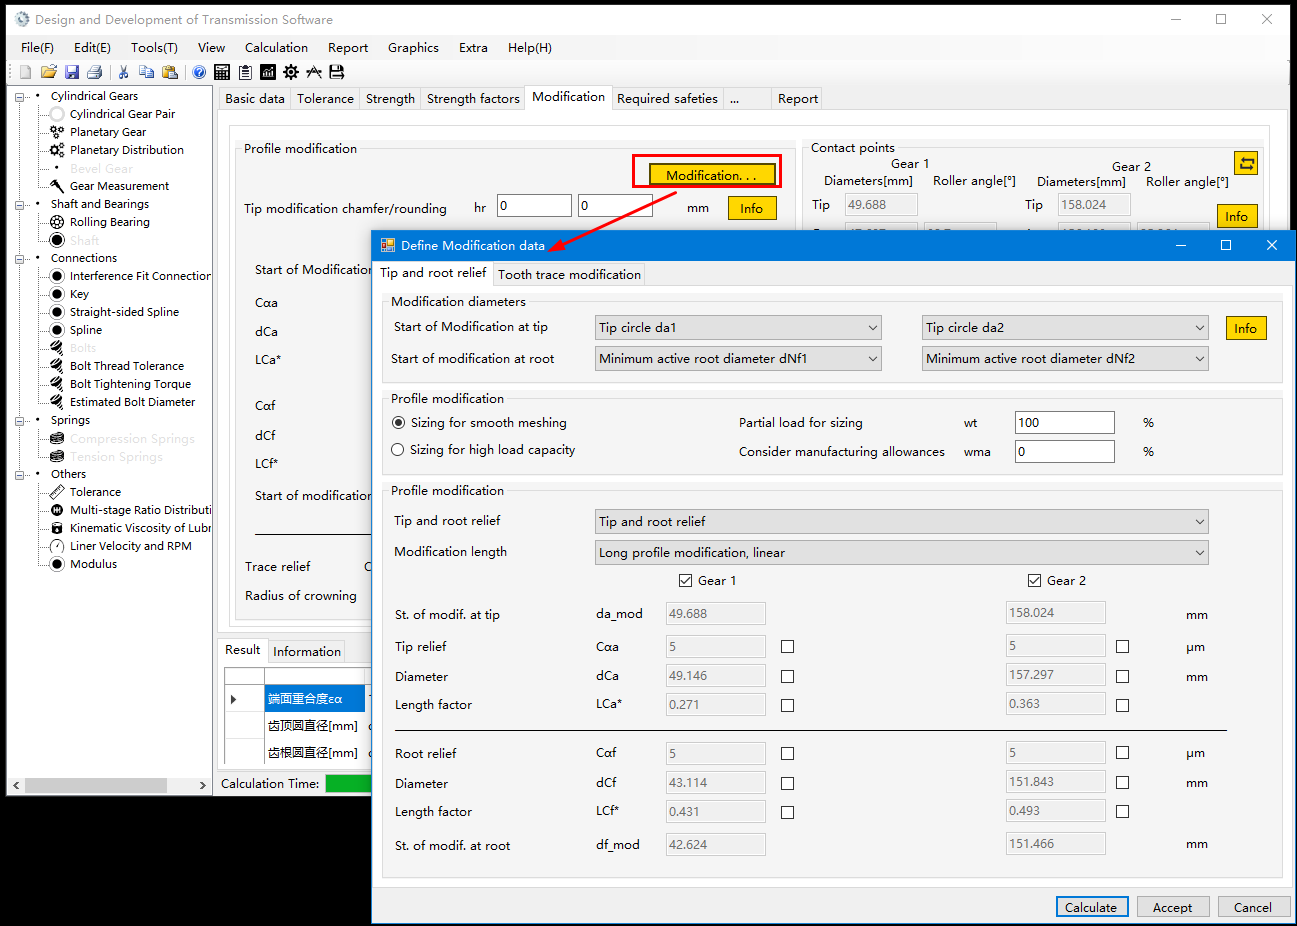Click the Bolt Thread Tolerance icon
Image resolution: width=1297 pixels, height=926 pixels.
[x=57, y=366]
